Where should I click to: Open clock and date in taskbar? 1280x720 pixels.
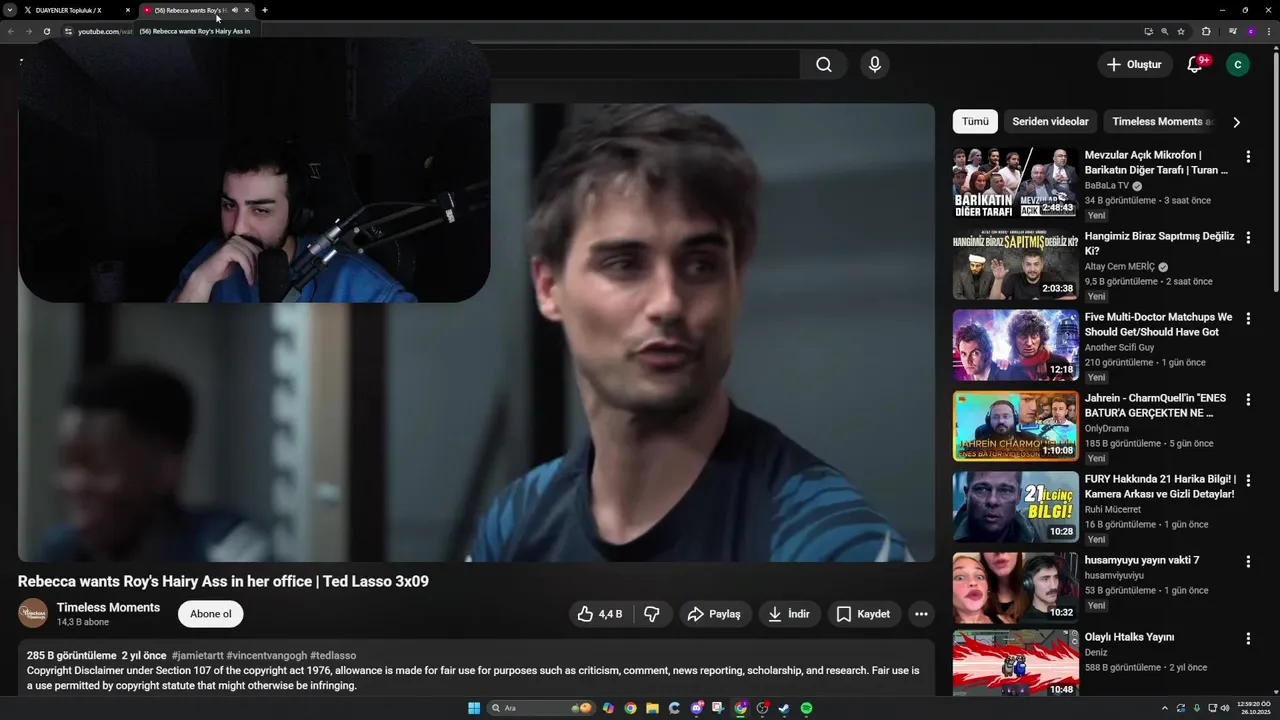1253,708
